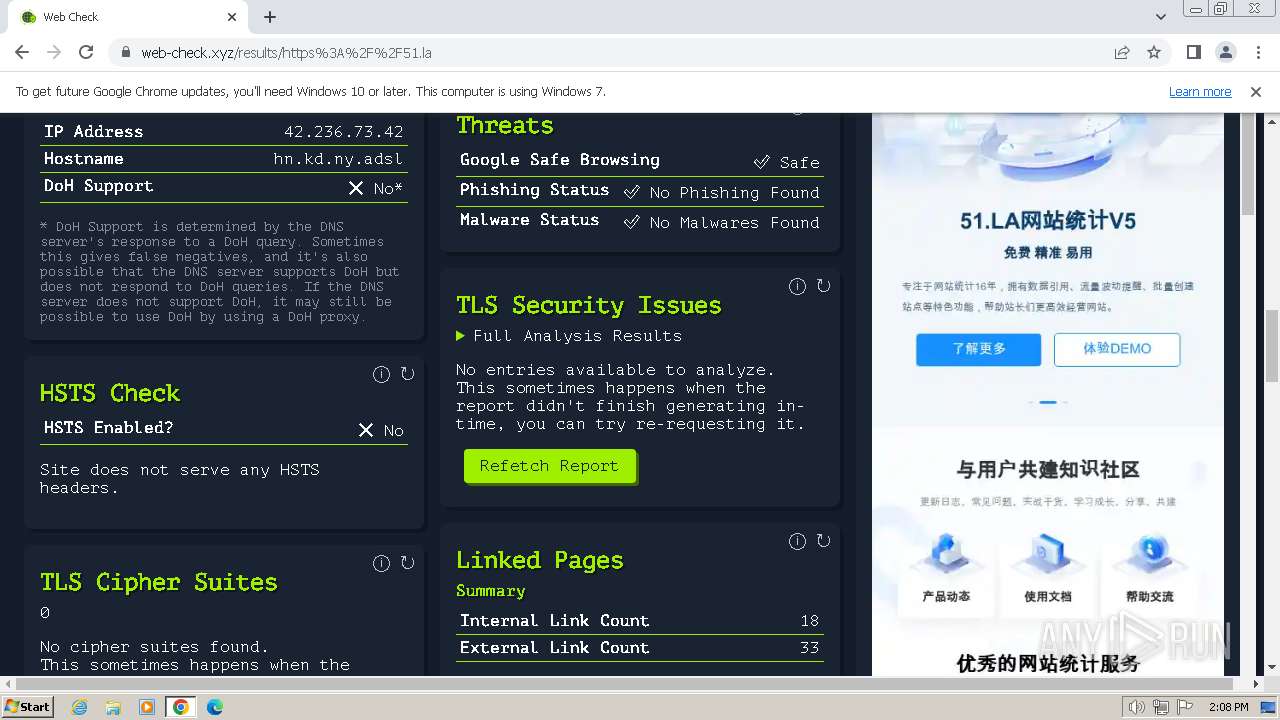Click the External Link Count row
Viewport: 1280px width, 720px height.
click(640, 648)
